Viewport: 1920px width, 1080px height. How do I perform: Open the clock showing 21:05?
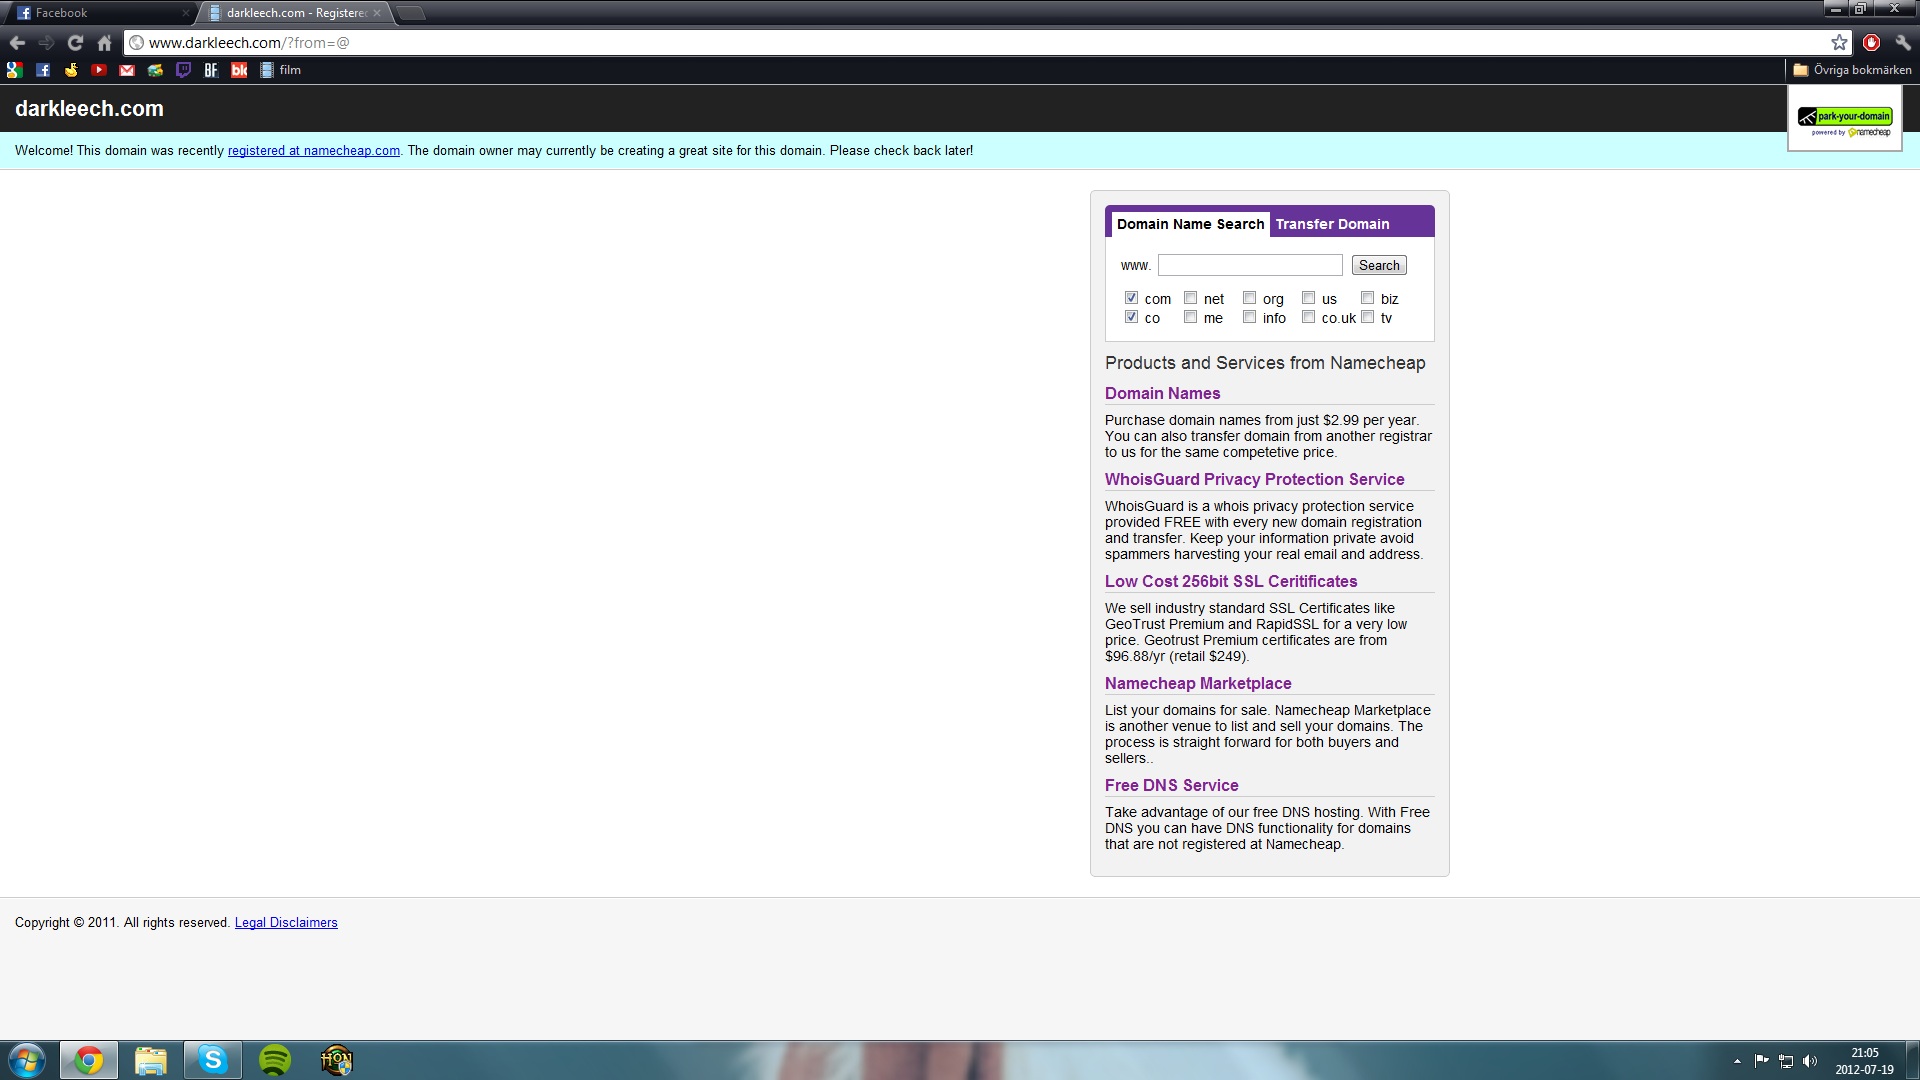pos(1864,1061)
